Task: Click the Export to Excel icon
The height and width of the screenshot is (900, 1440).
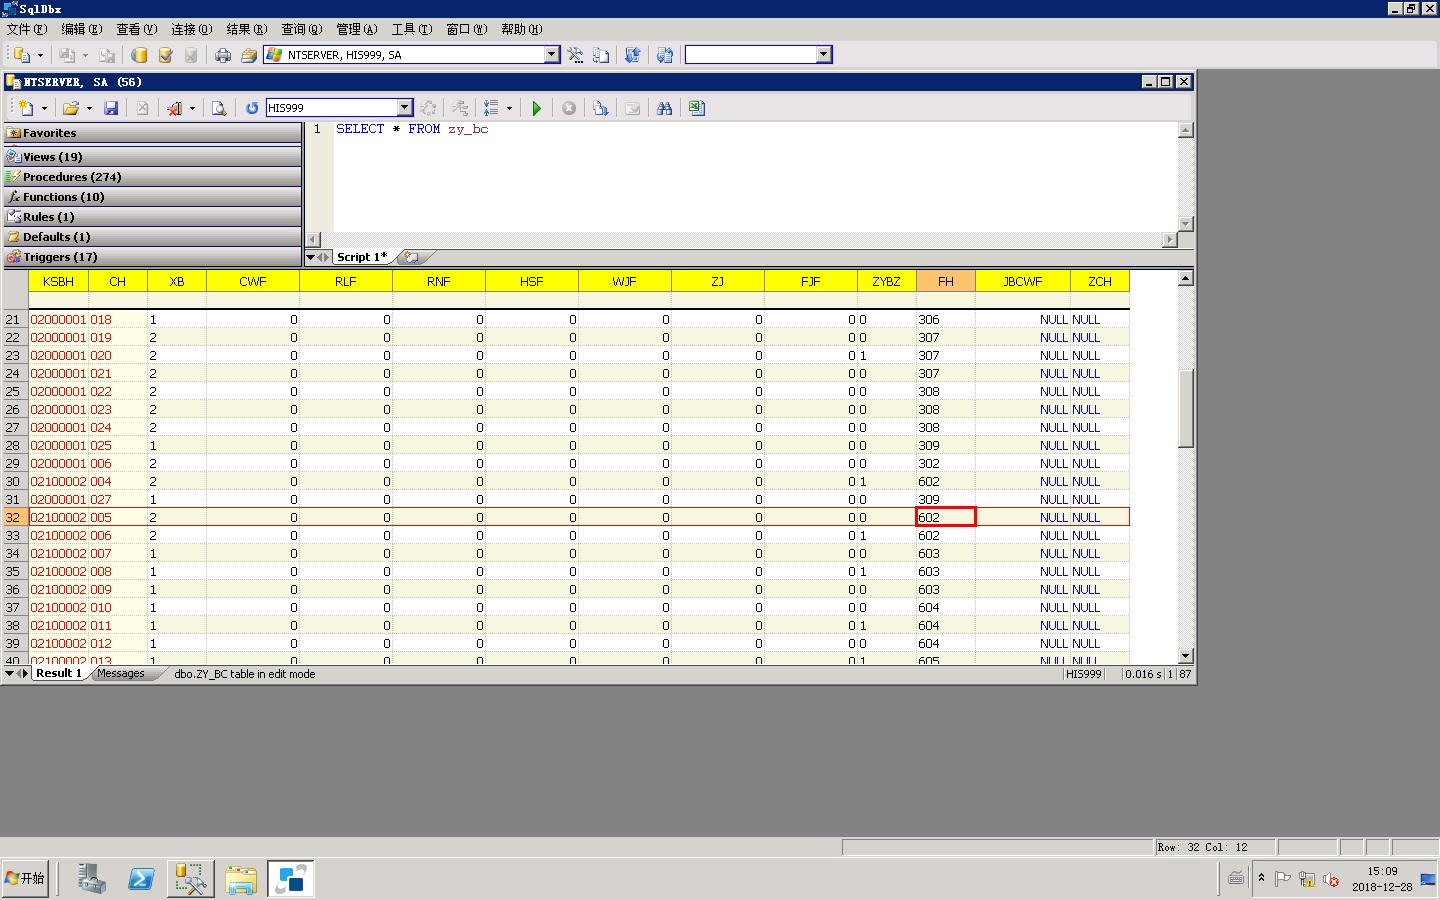Action: click(697, 108)
